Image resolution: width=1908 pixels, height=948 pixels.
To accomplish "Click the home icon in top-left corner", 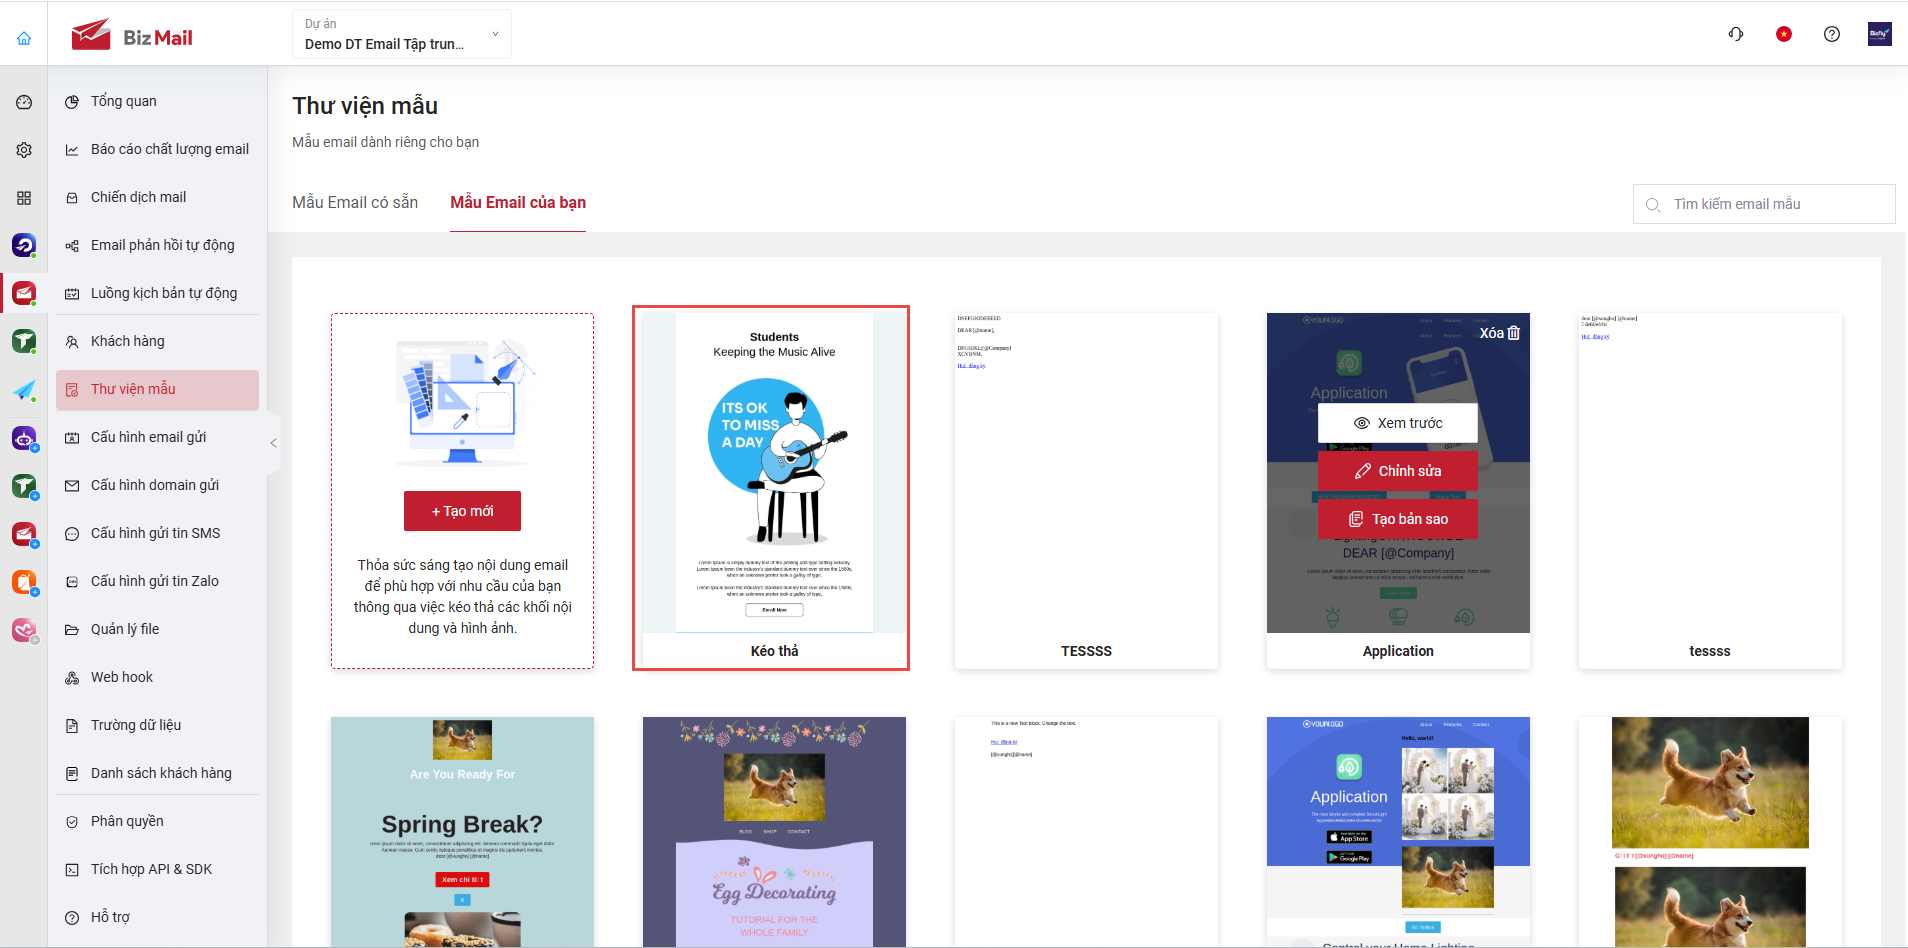I will tap(24, 38).
